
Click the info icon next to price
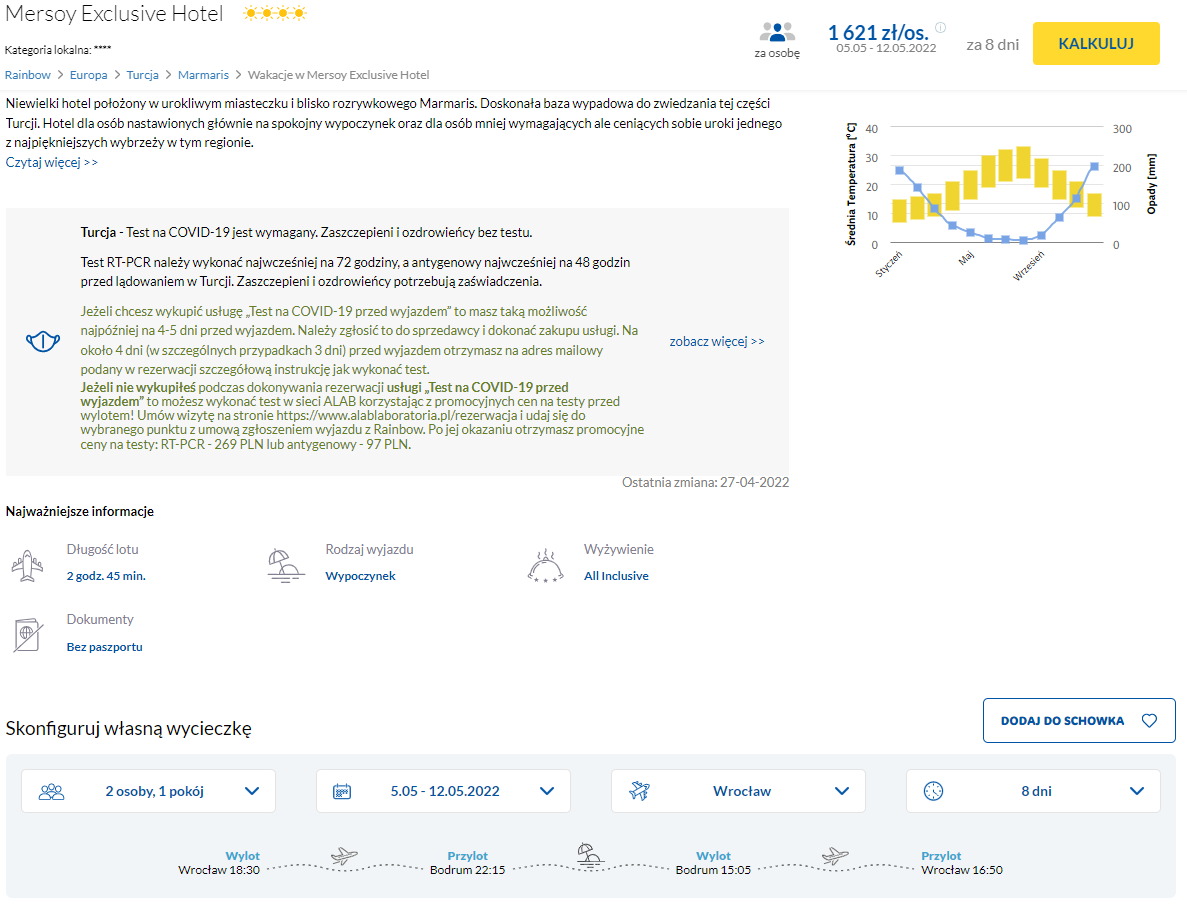click(x=940, y=28)
